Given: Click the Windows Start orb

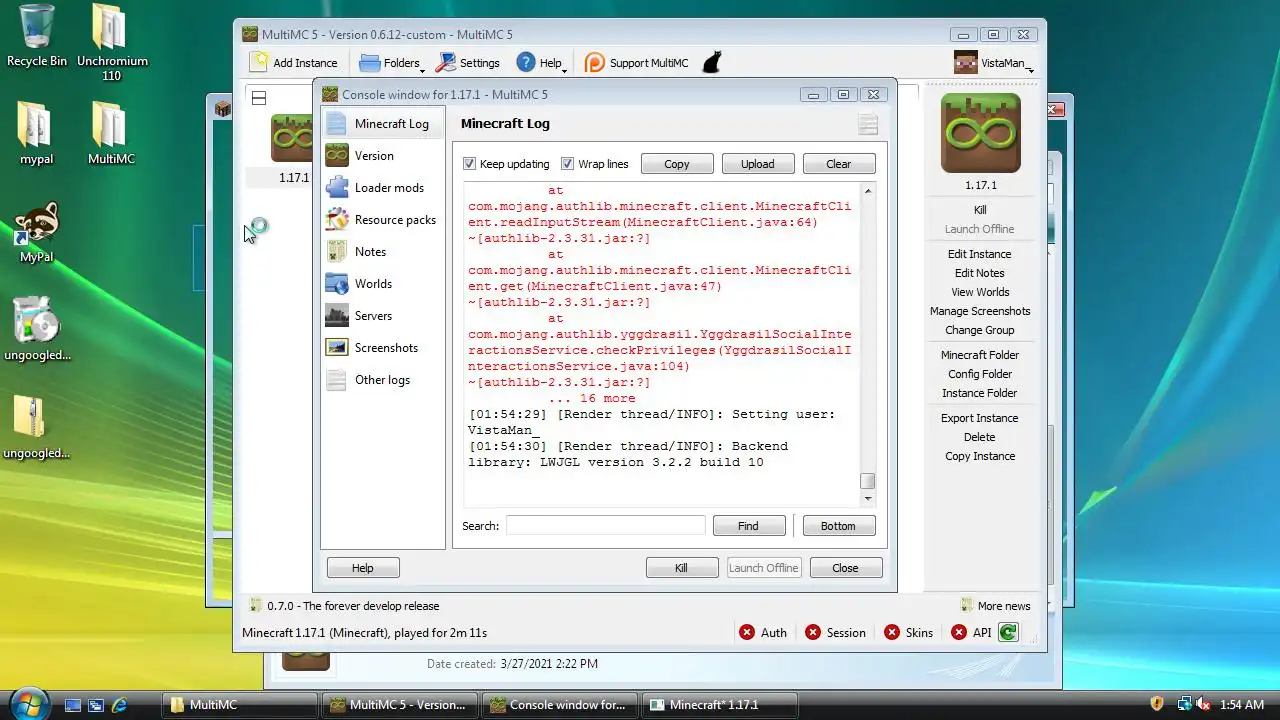Looking at the screenshot, I should [x=27, y=703].
